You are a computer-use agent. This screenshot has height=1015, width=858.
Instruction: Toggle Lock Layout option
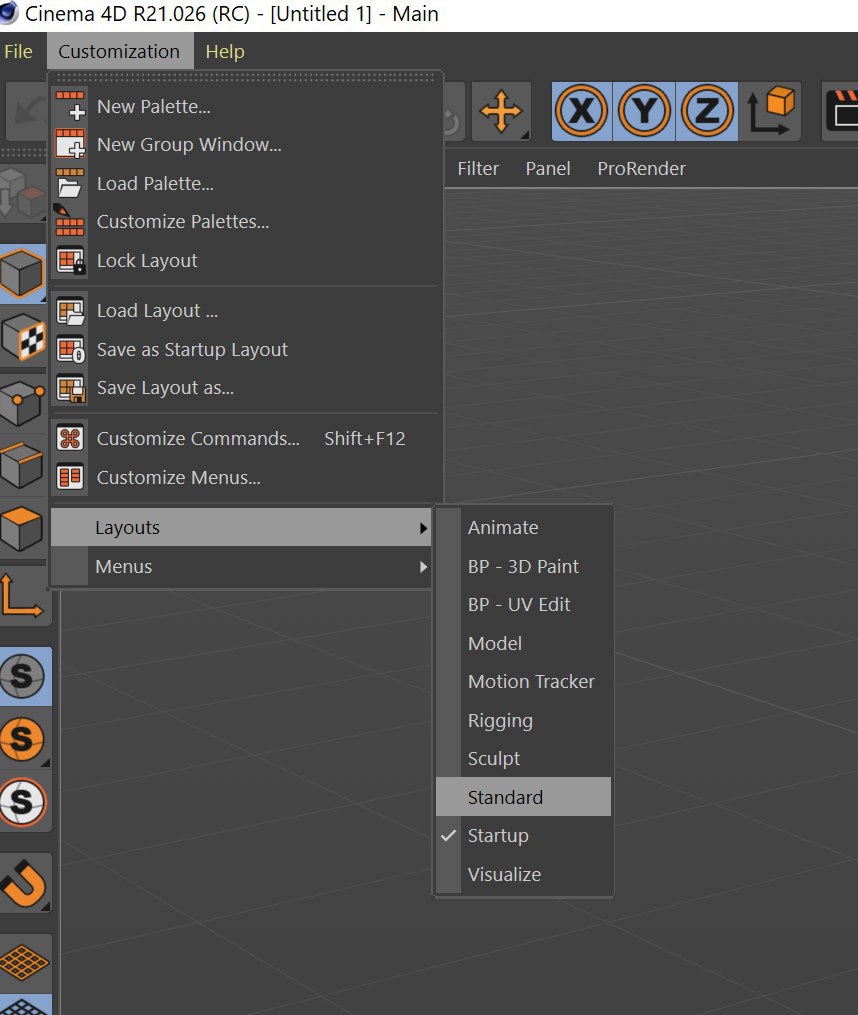[x=246, y=260]
